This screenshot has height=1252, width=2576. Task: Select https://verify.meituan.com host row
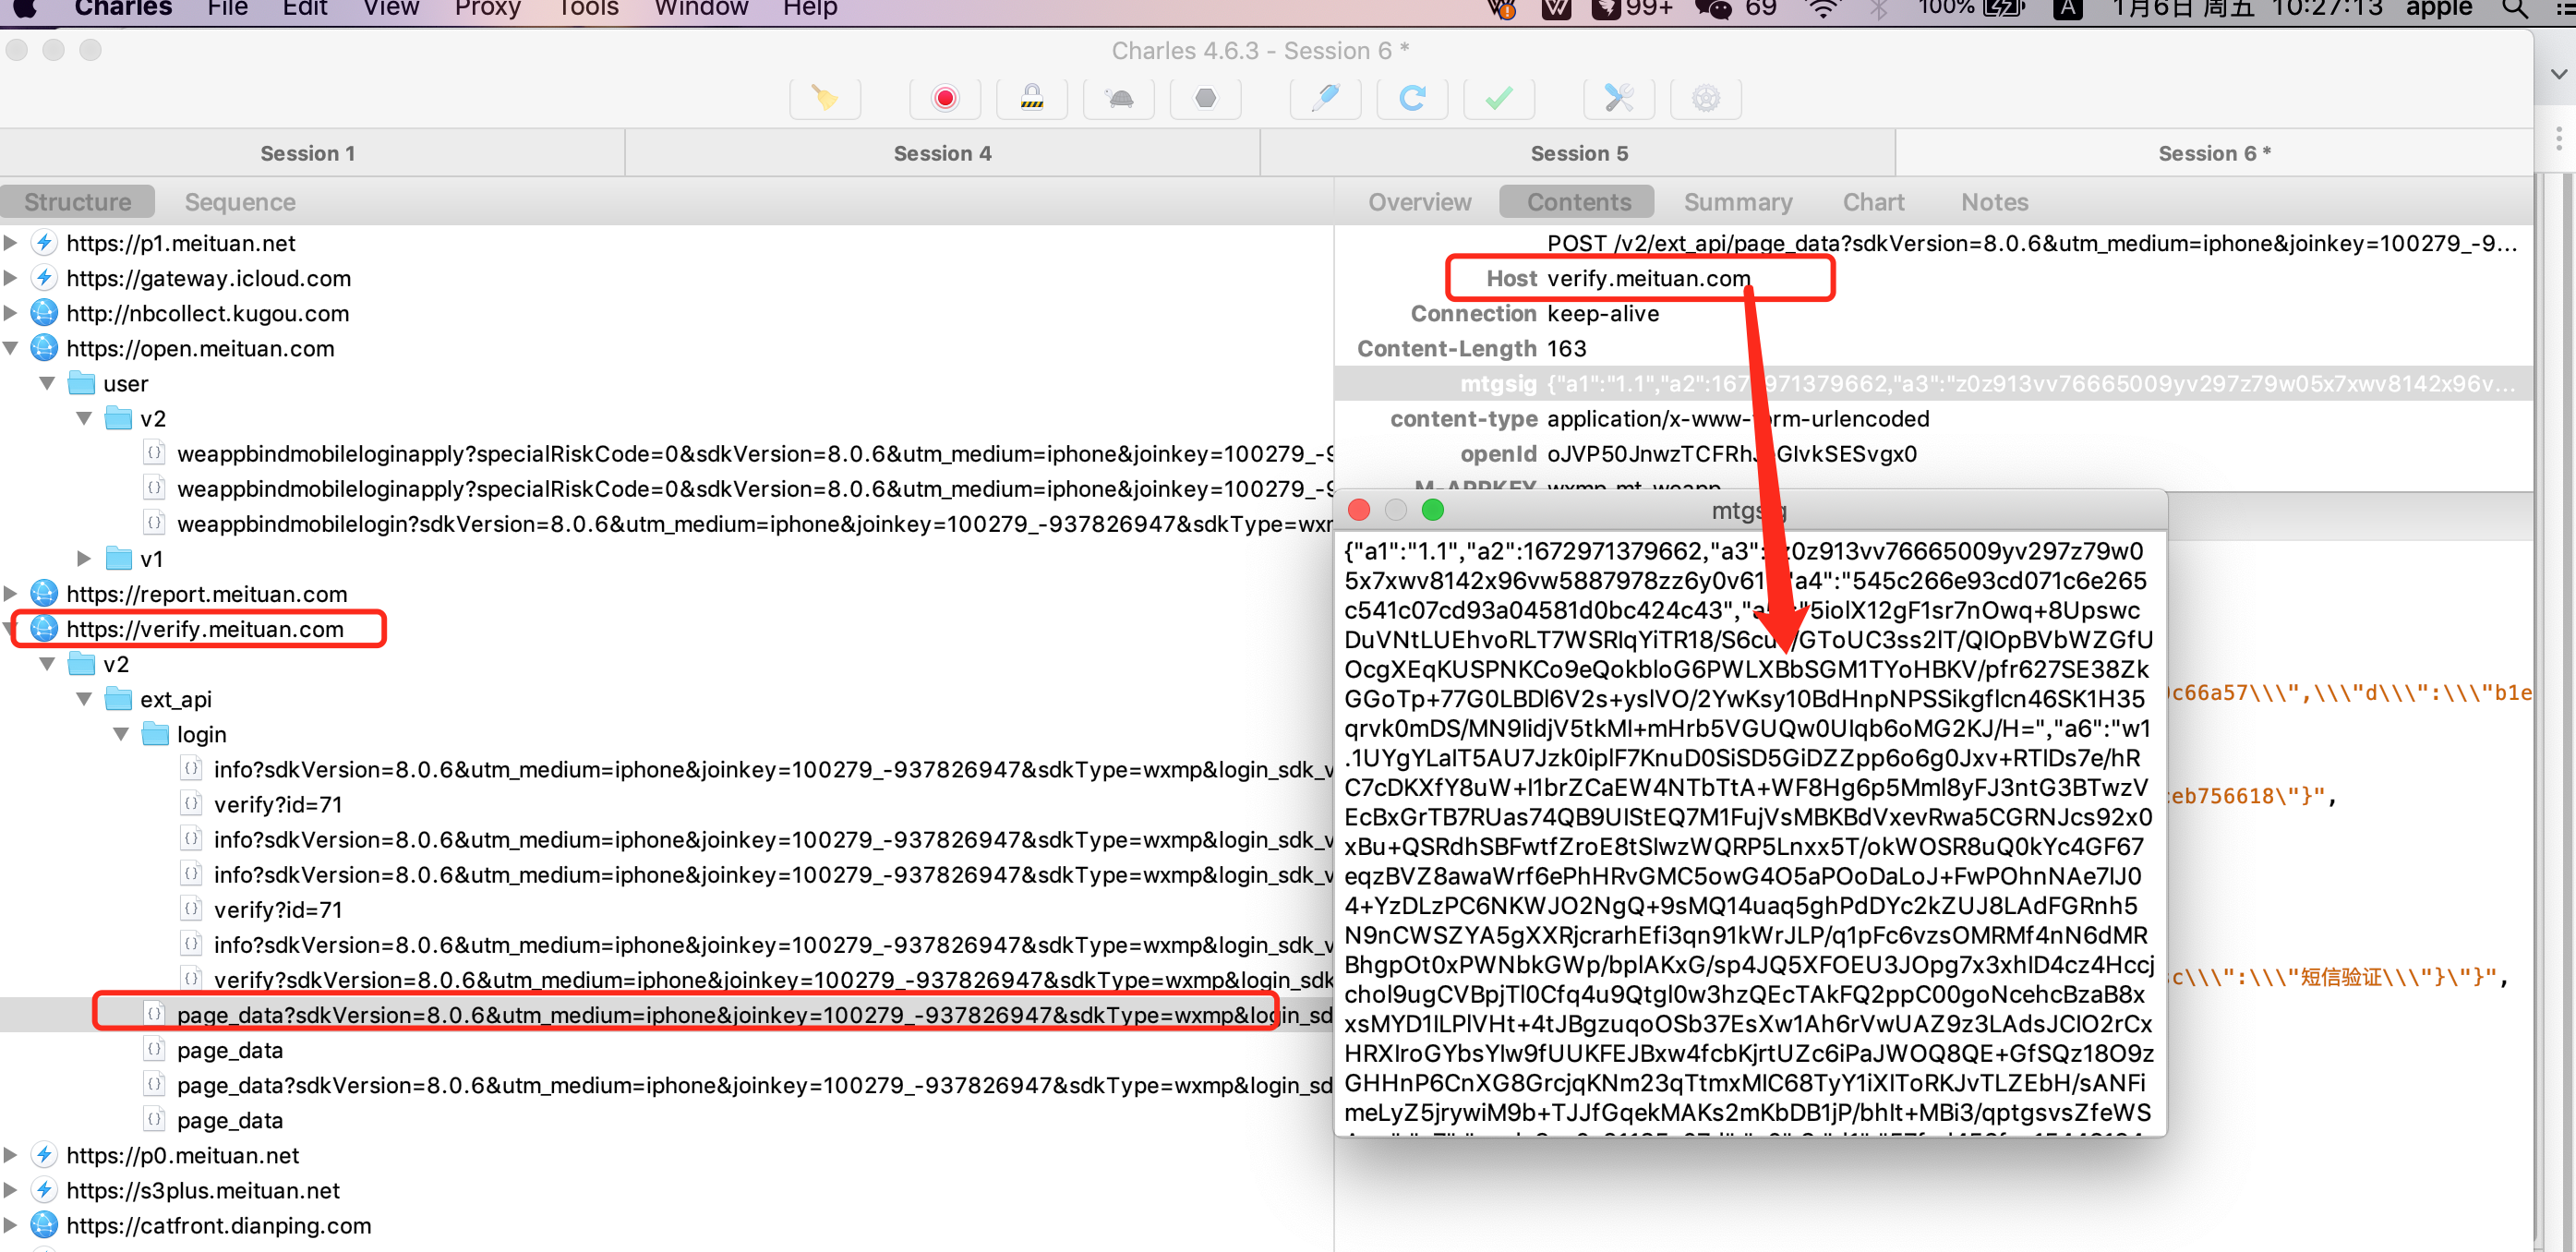tap(204, 629)
